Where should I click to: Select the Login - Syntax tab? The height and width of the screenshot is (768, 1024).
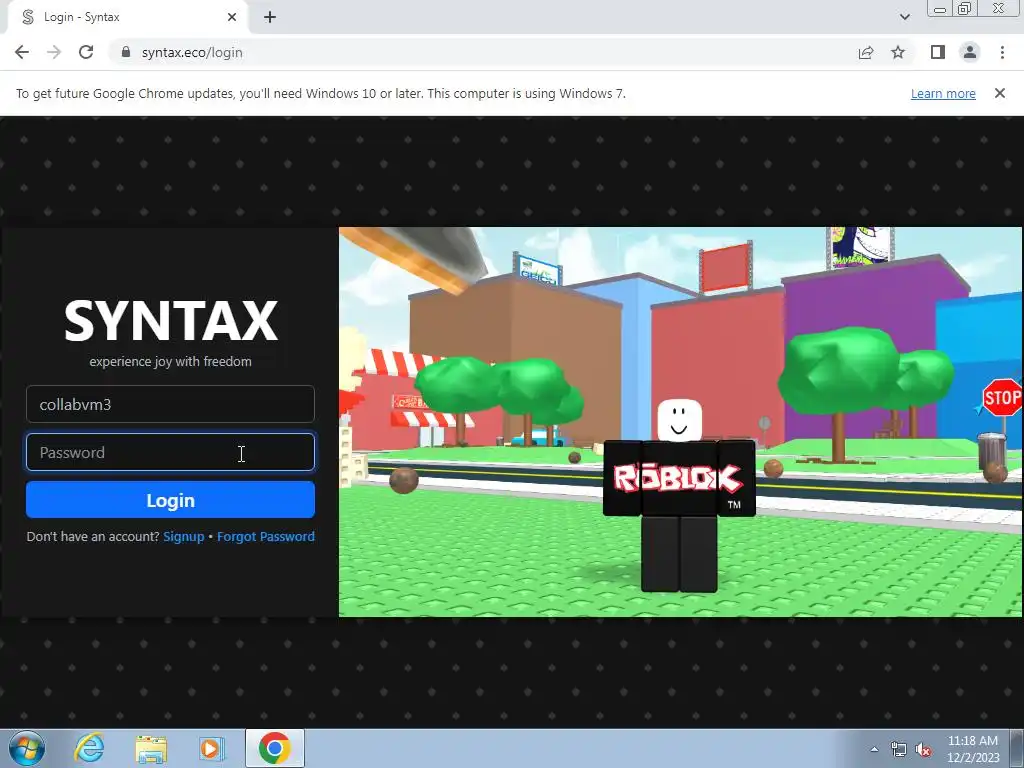[x=127, y=17]
